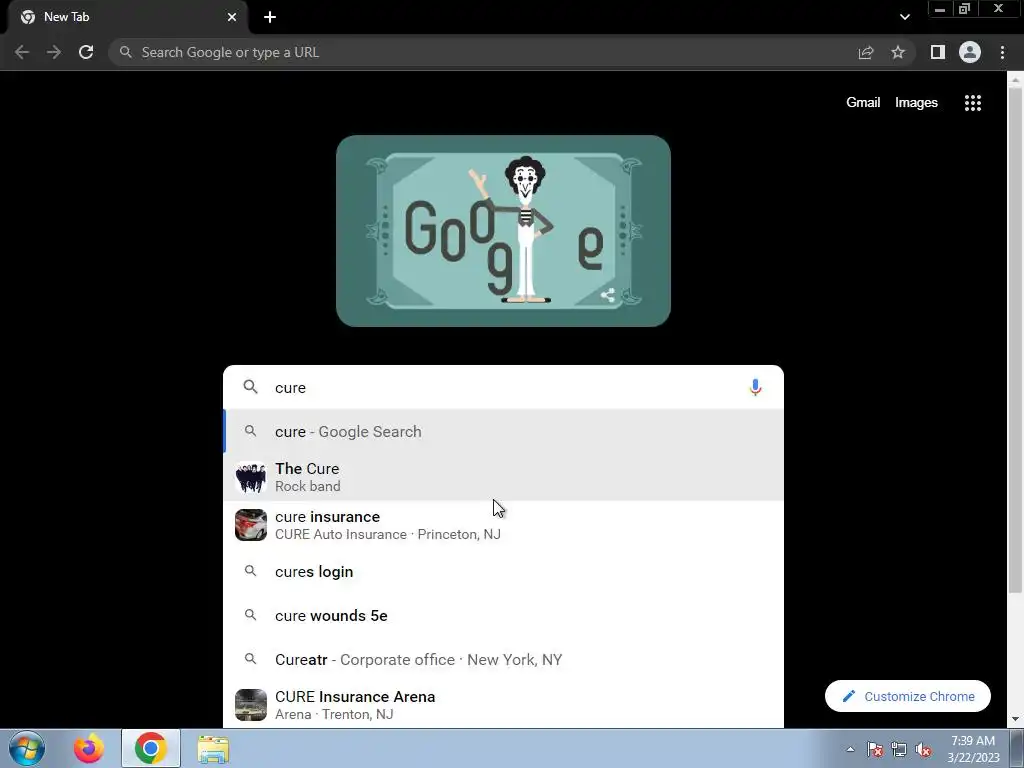Image resolution: width=1024 pixels, height=768 pixels.
Task: Click the CURE Insurance Arena thumbnail
Action: point(251,705)
